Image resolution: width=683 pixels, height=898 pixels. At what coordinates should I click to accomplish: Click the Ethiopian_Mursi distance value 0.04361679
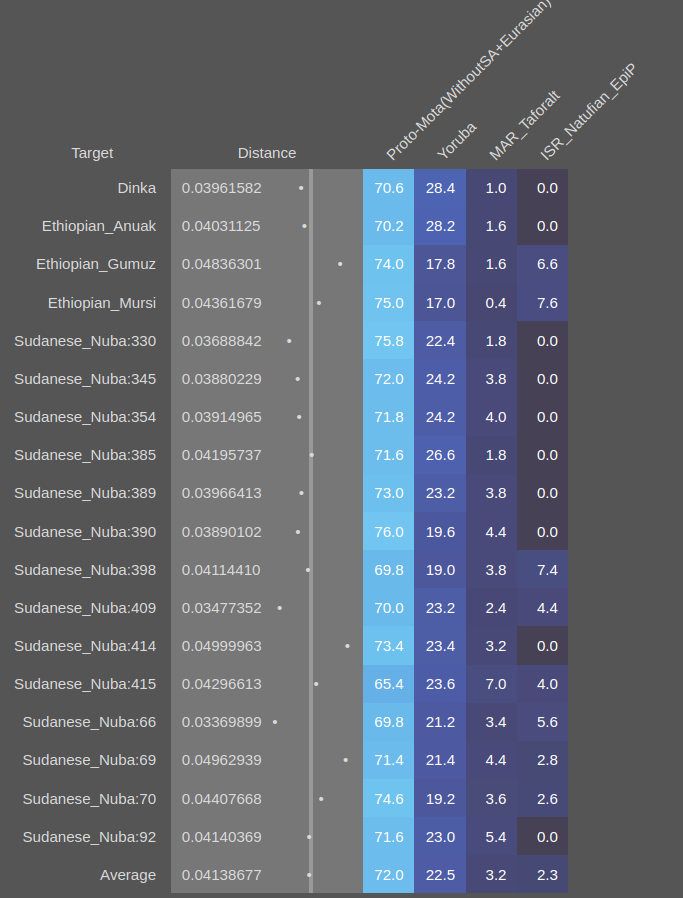222,302
